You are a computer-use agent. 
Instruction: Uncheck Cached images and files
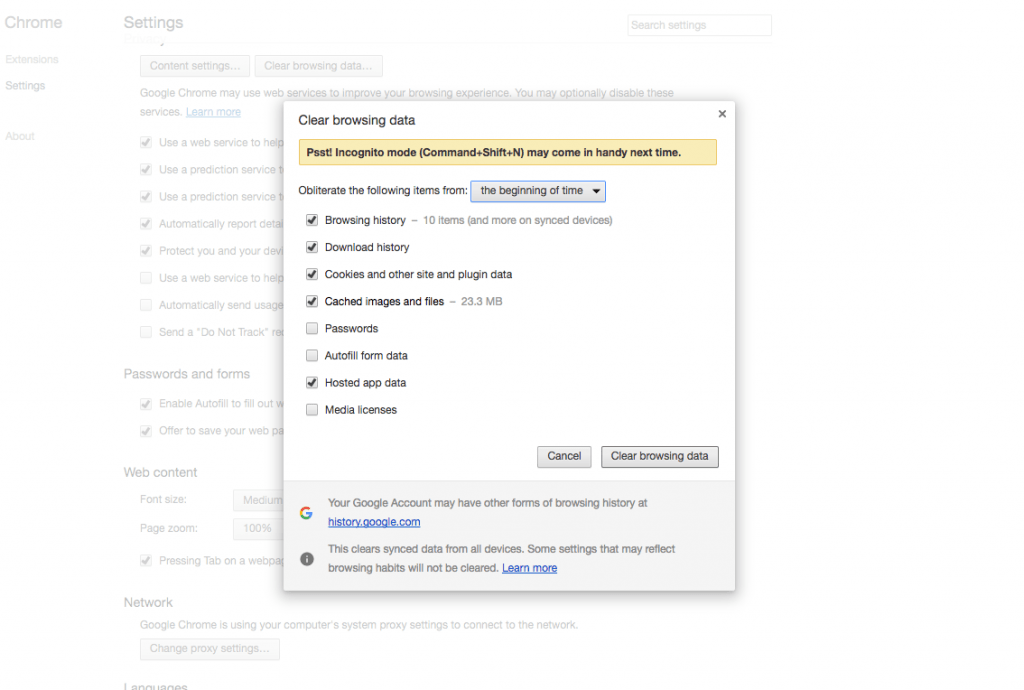tap(311, 301)
